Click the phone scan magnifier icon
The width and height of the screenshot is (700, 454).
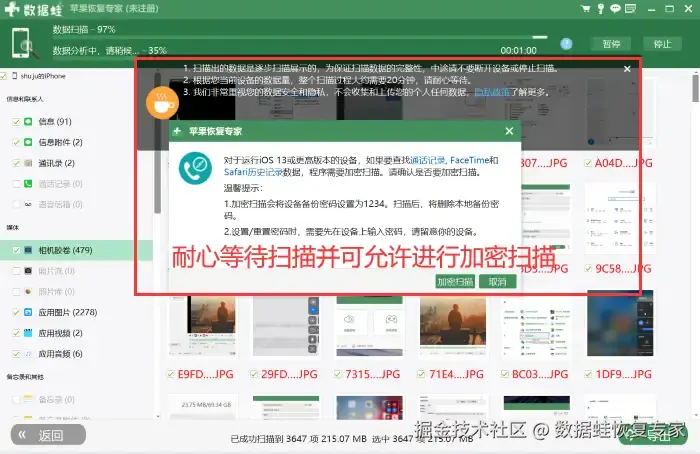[24, 43]
